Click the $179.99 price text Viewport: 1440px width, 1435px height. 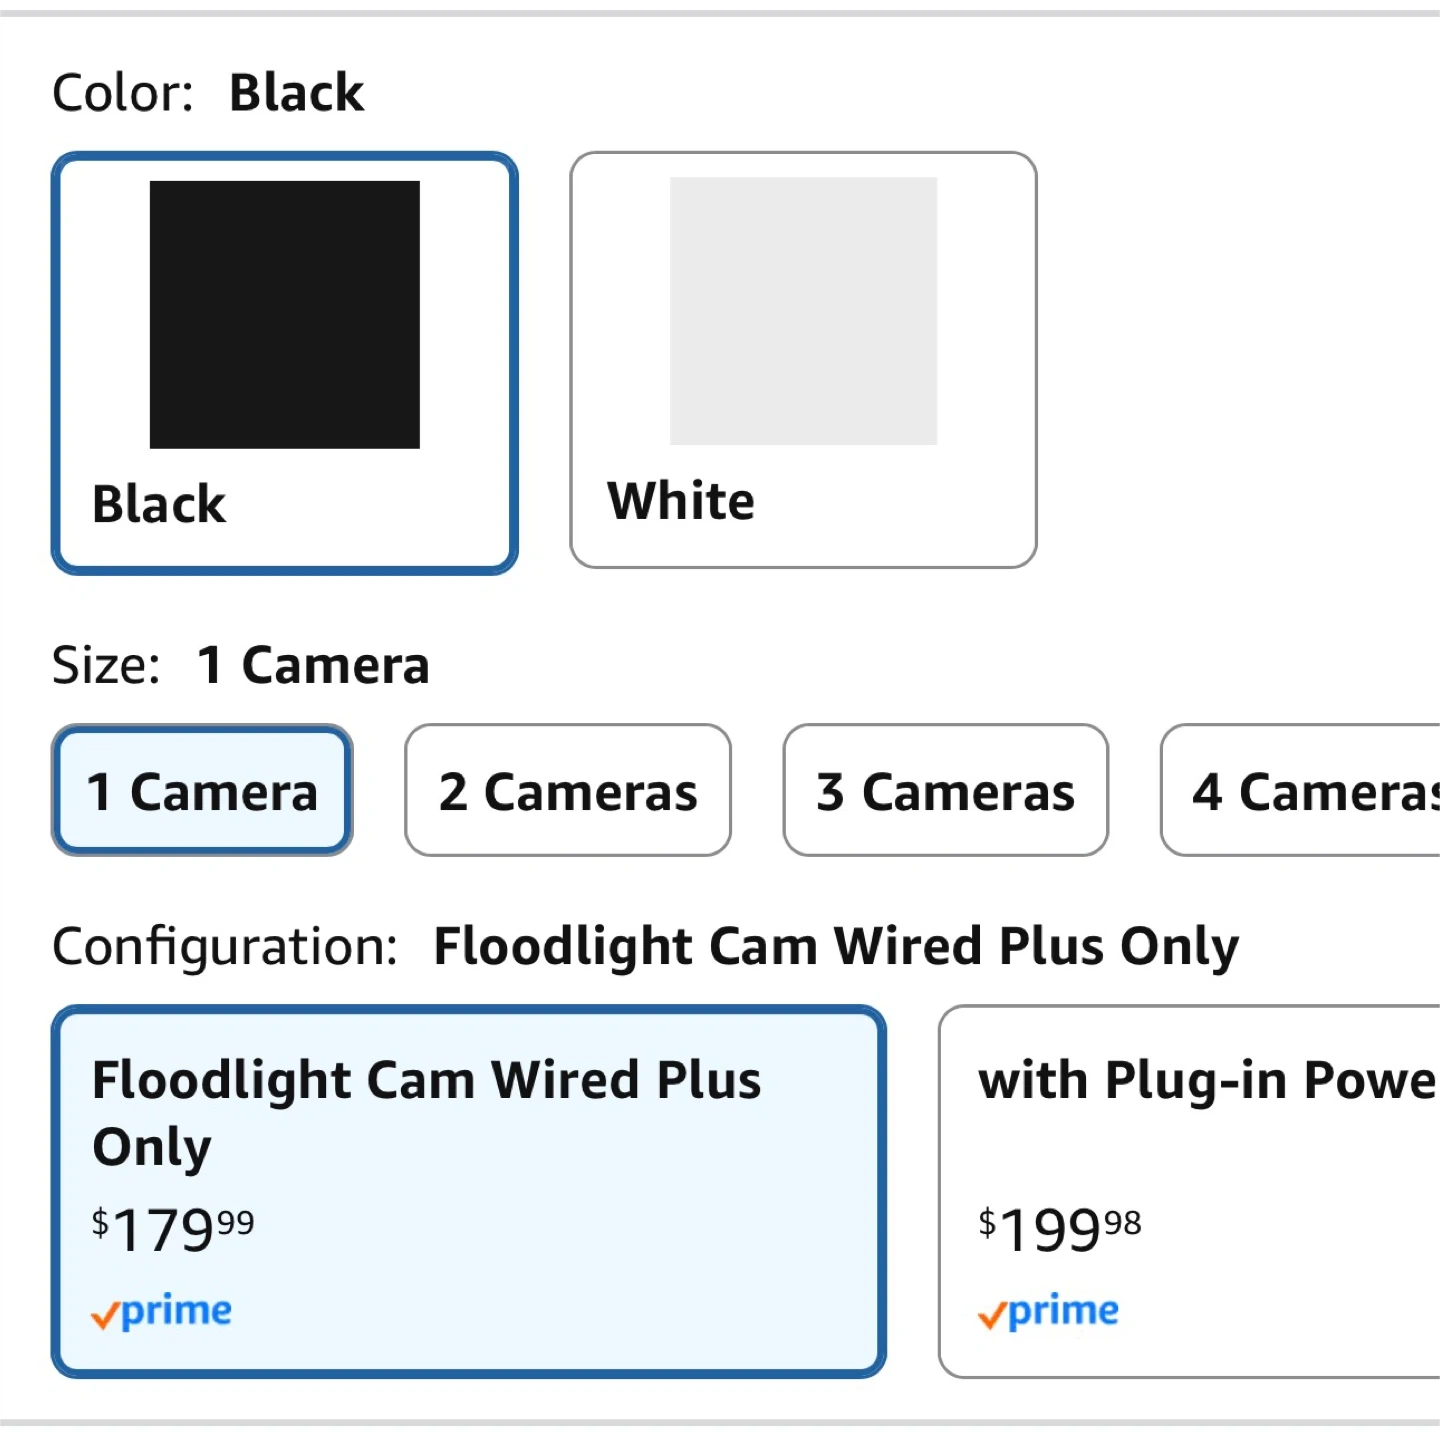point(172,1229)
